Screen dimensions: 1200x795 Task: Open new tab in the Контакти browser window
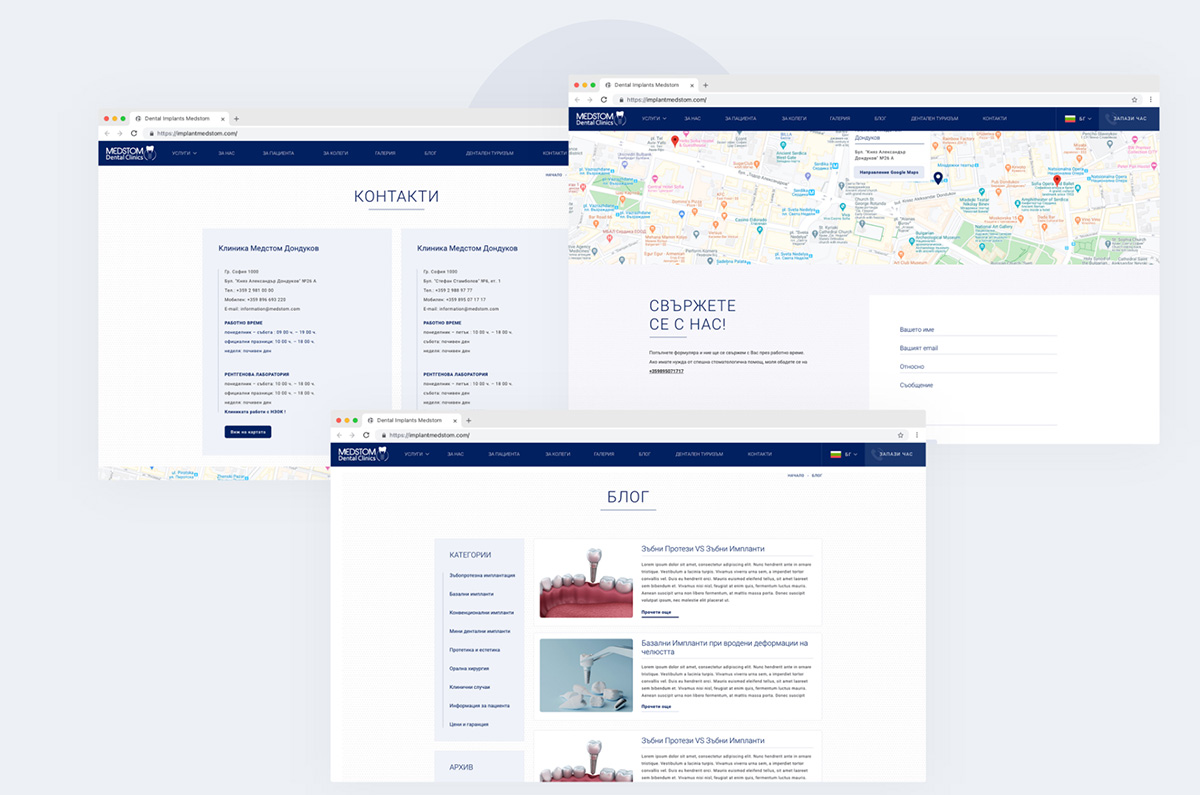(236, 118)
